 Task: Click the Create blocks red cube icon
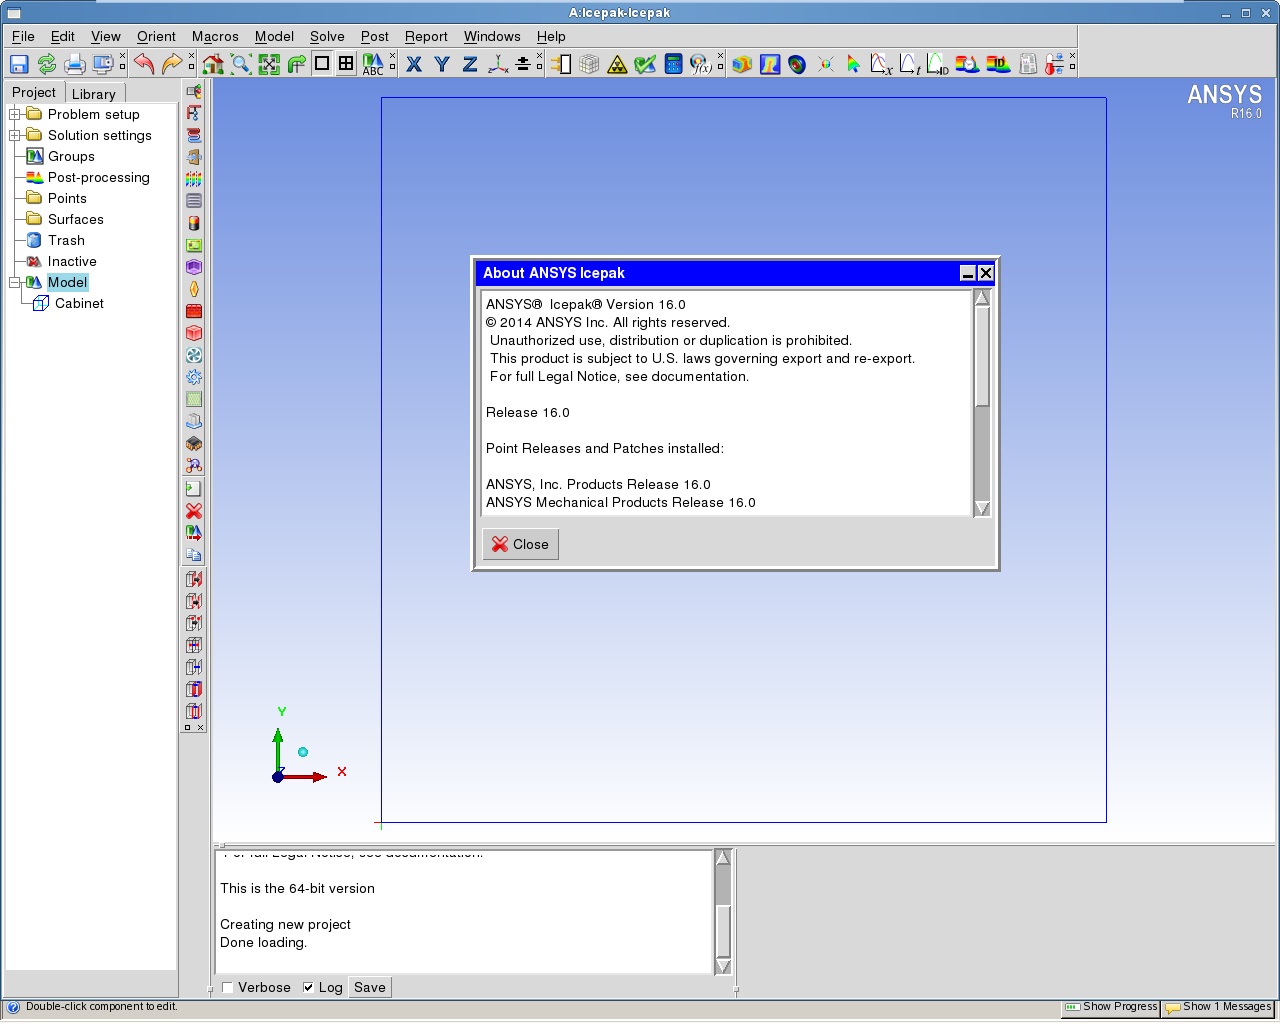pos(194,333)
